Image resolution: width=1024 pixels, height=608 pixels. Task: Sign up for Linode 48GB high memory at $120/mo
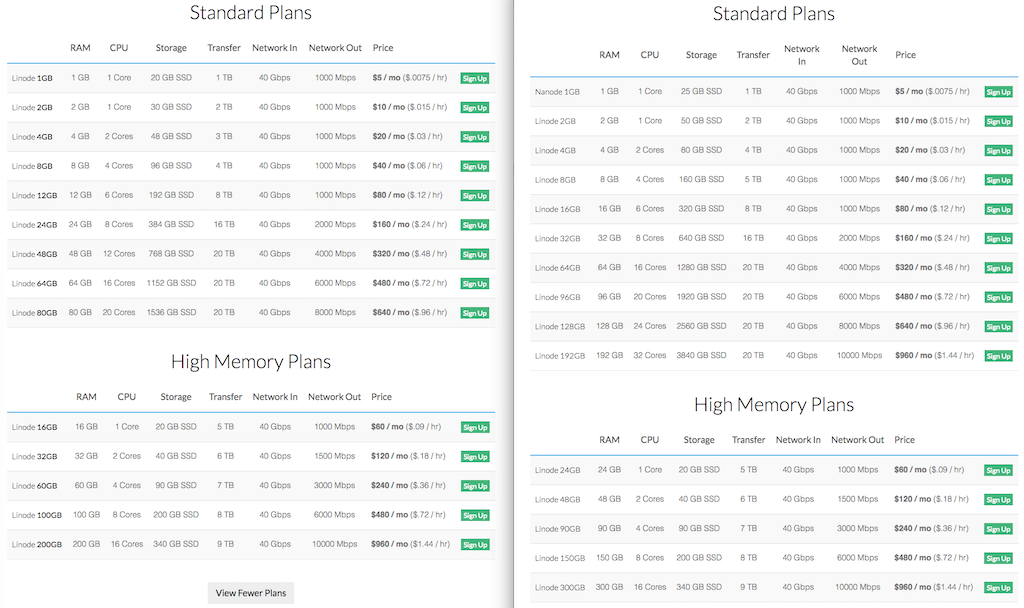[x=999, y=500]
